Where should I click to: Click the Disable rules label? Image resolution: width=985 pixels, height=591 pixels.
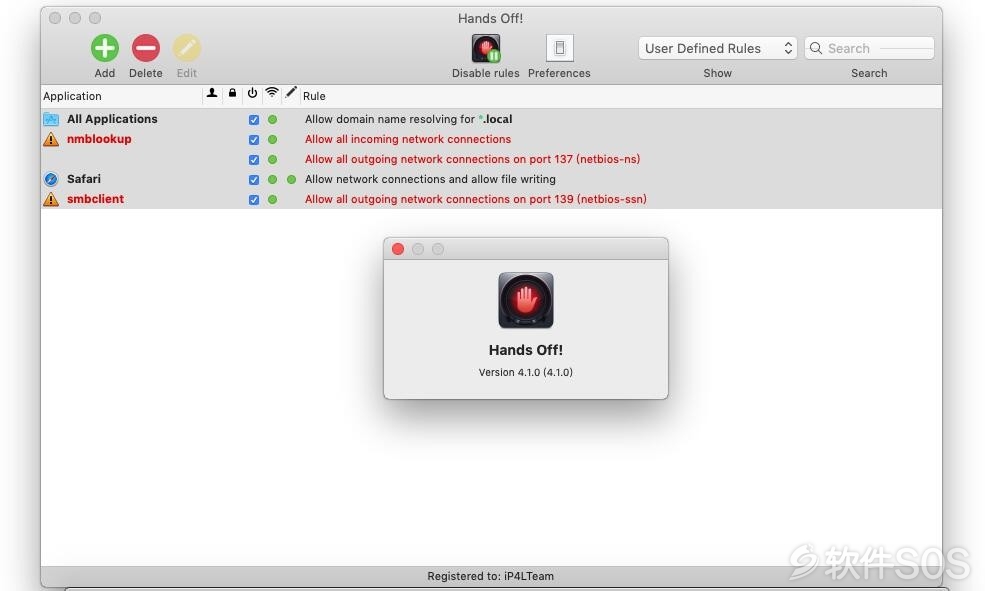coord(486,73)
